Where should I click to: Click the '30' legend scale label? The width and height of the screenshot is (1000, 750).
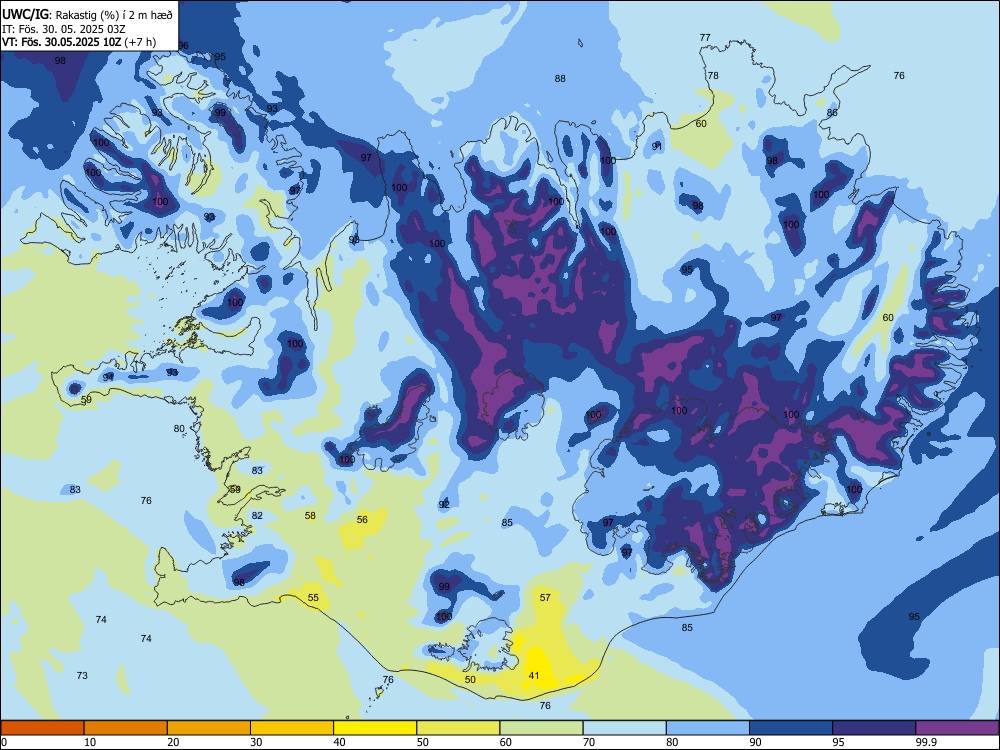point(256,742)
